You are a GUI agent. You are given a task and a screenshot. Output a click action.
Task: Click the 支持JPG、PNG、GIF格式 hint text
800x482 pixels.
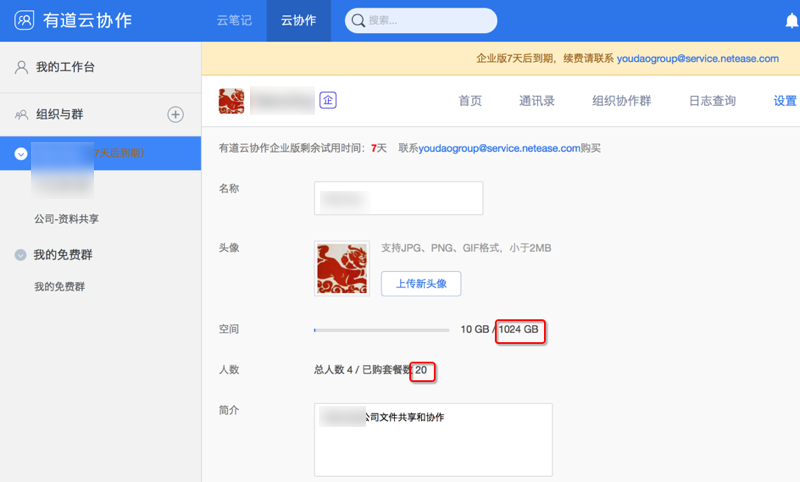point(466,248)
